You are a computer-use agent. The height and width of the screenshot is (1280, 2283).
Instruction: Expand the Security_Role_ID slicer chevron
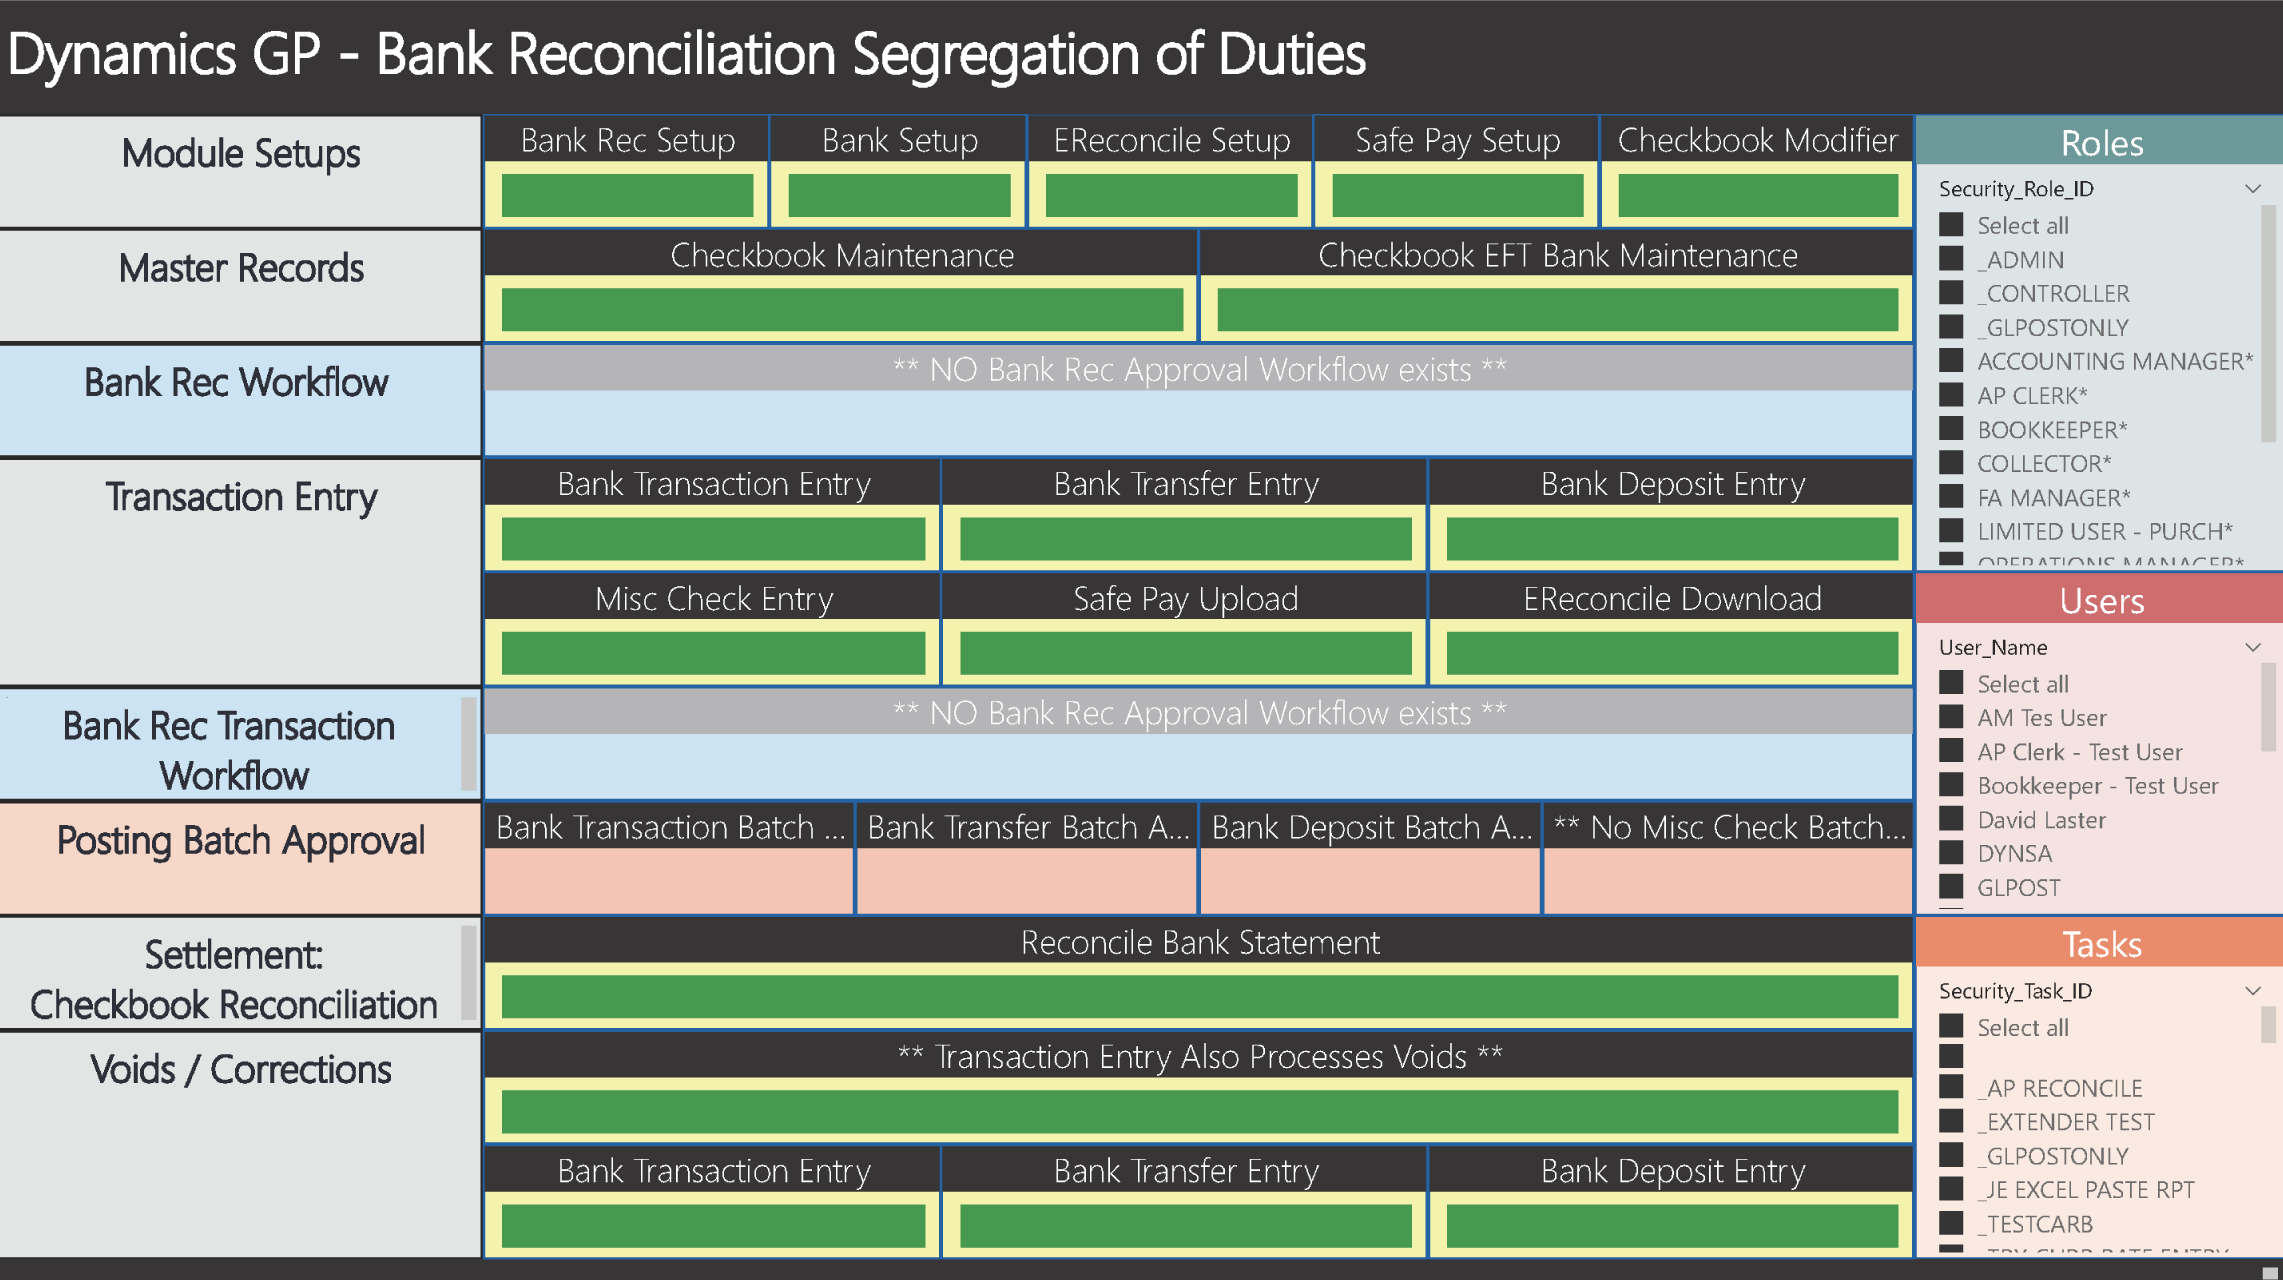(x=2252, y=189)
